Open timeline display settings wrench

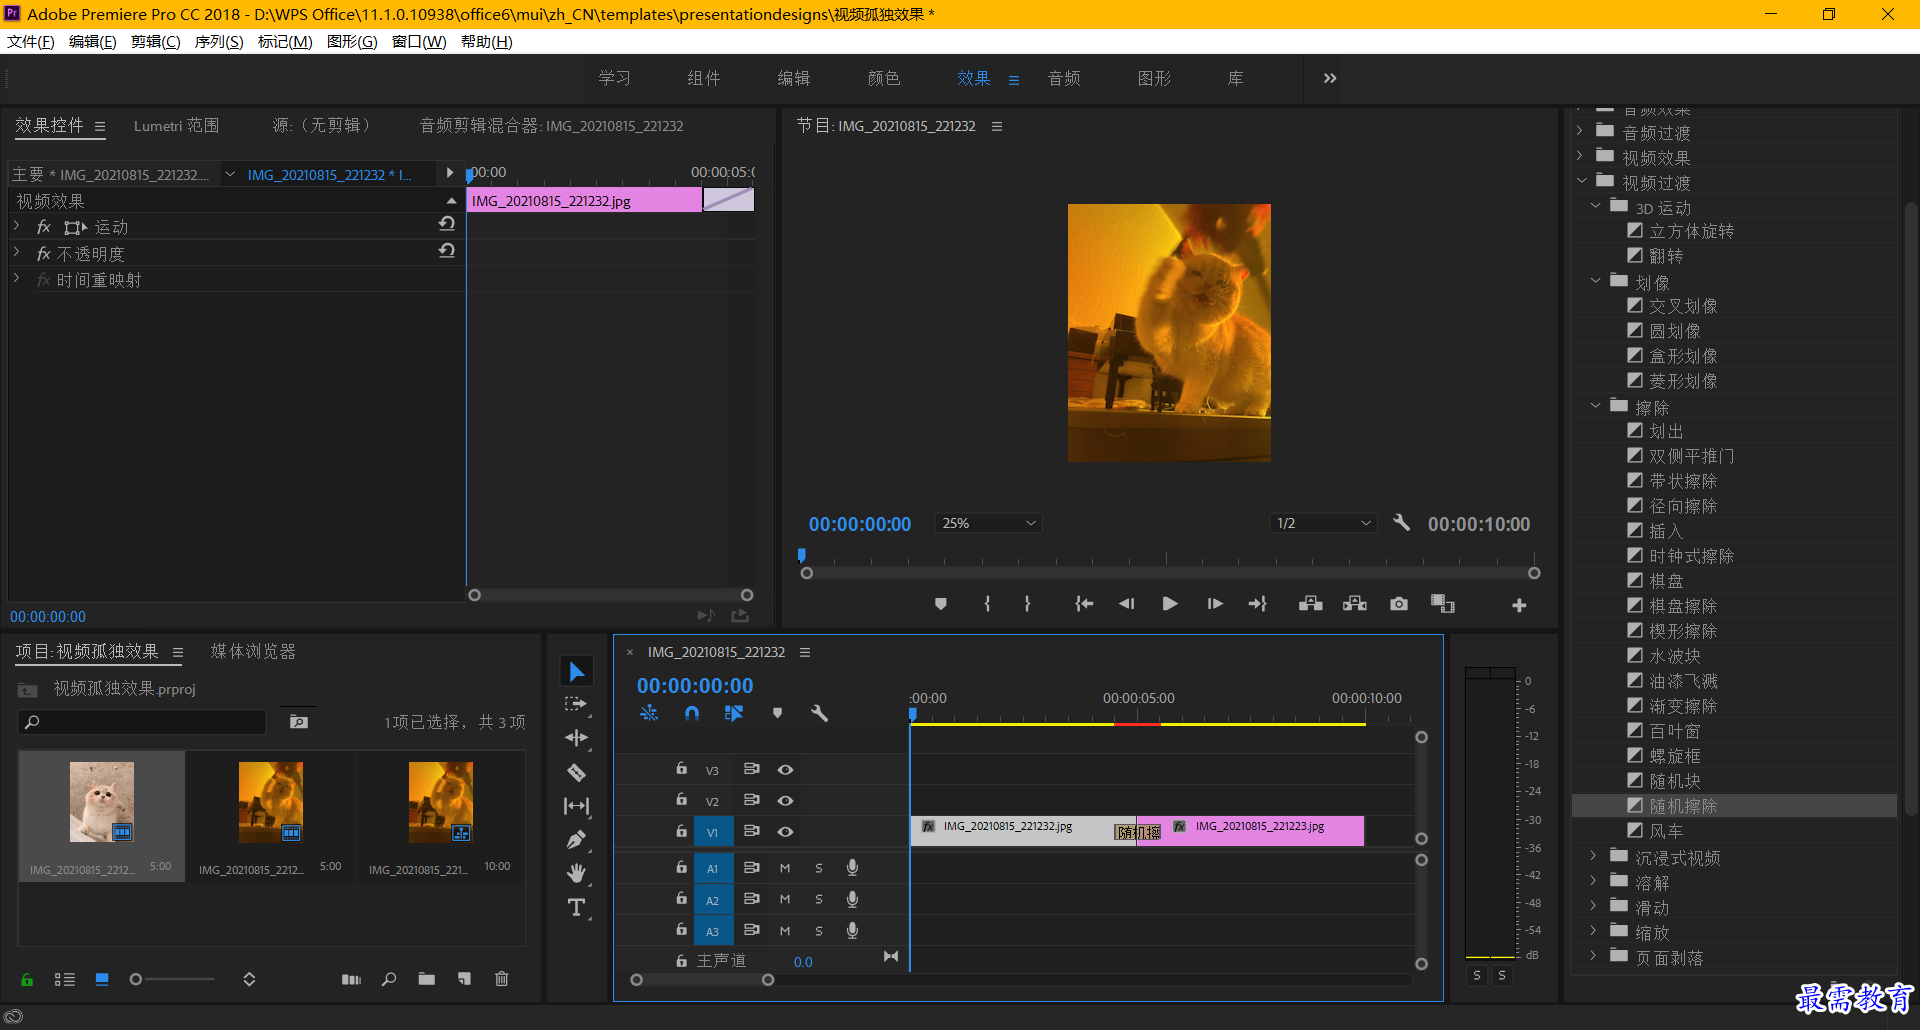click(x=819, y=713)
